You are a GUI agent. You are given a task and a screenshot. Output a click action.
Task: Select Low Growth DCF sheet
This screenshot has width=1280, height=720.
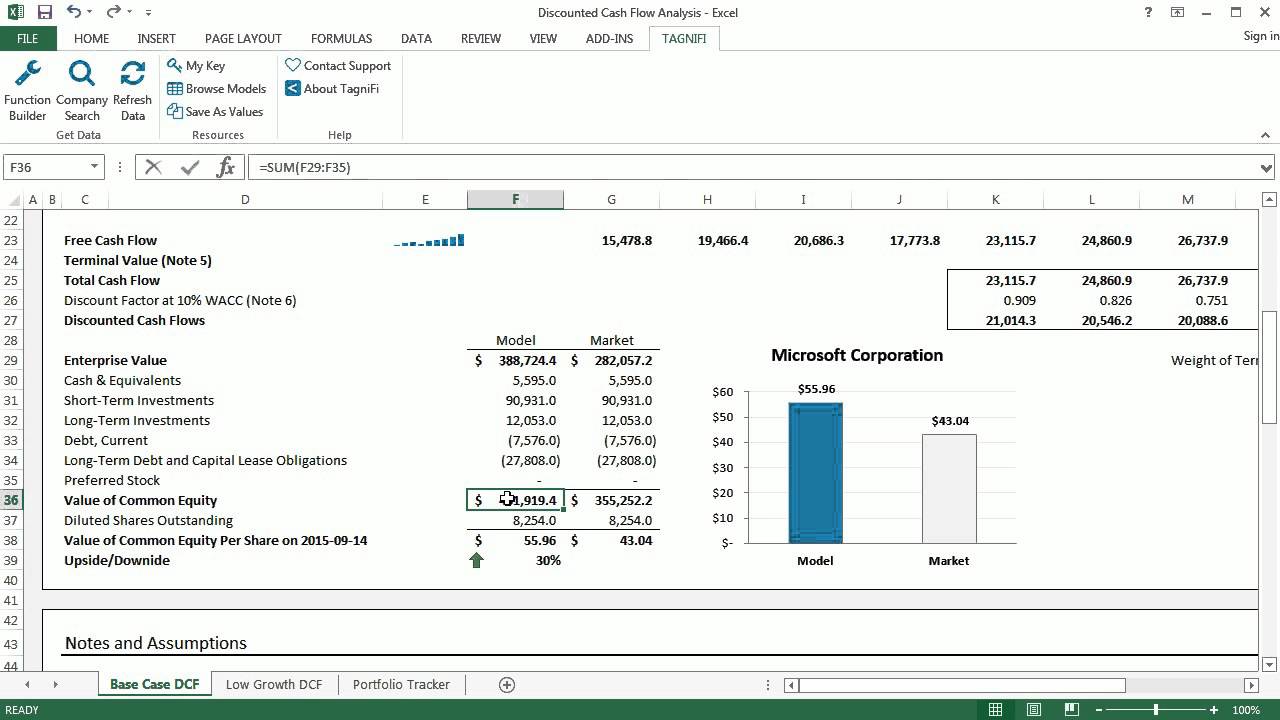[x=274, y=684]
